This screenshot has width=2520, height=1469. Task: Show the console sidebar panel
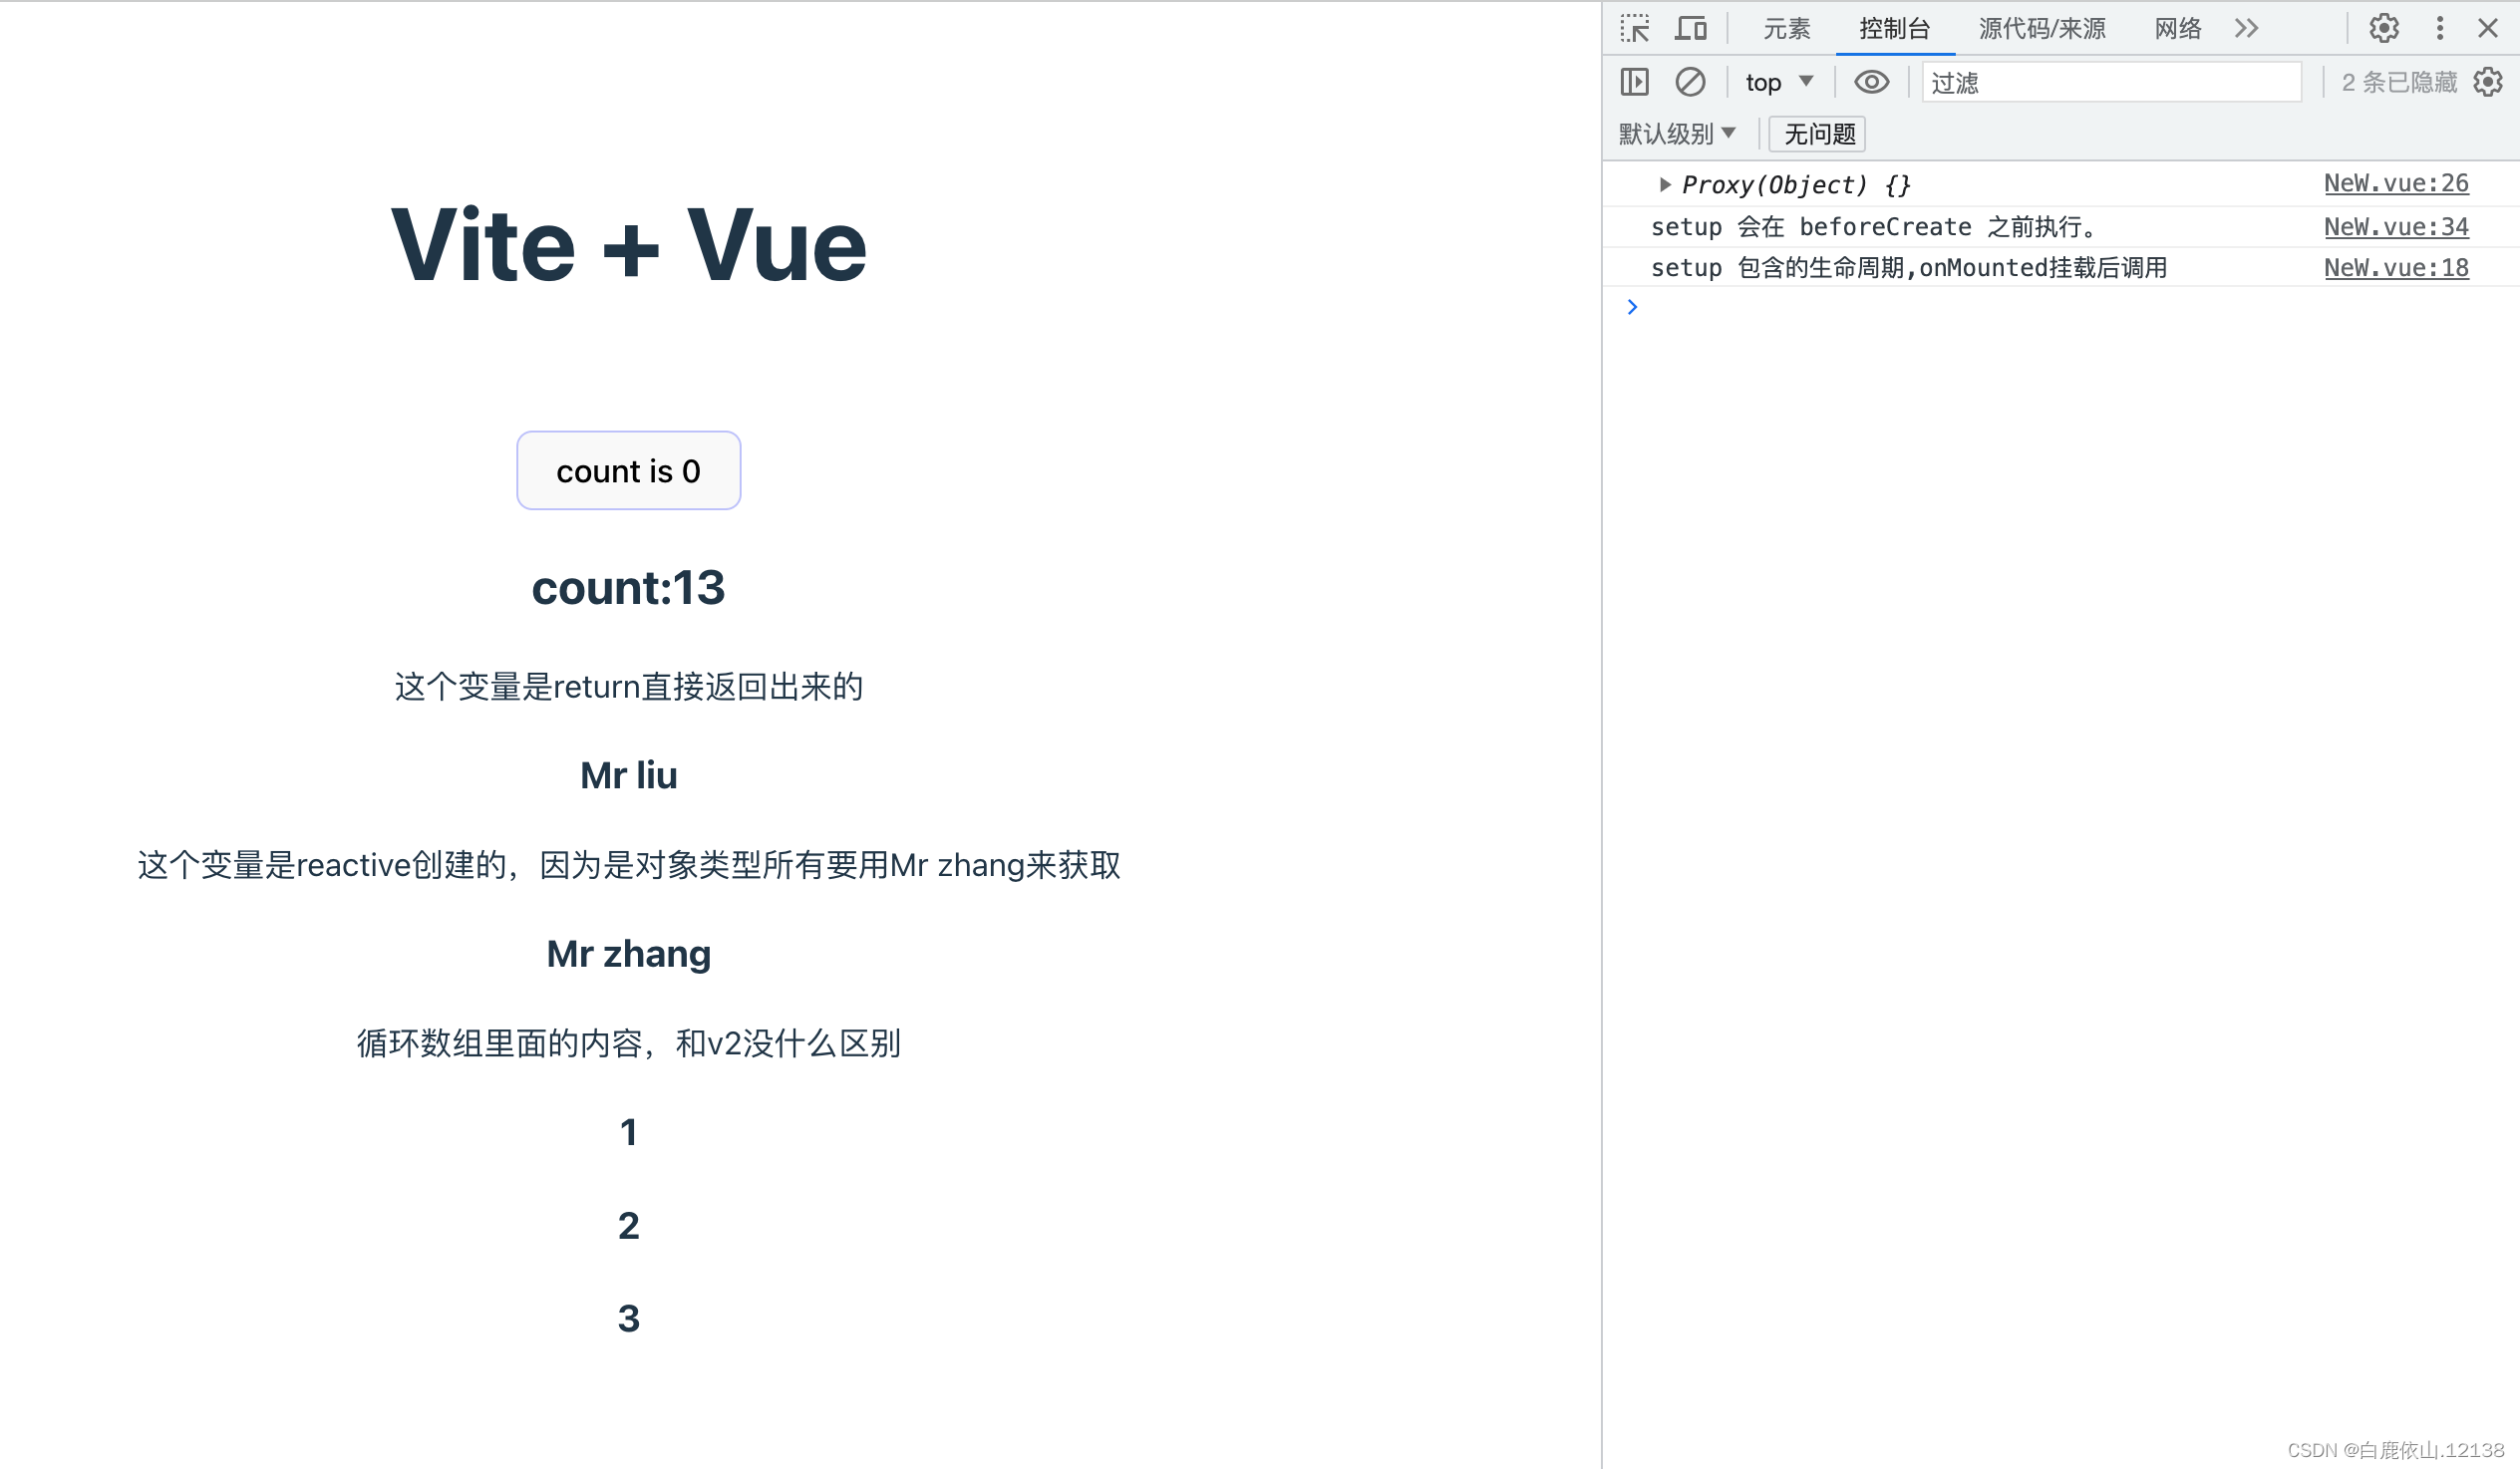(1634, 82)
